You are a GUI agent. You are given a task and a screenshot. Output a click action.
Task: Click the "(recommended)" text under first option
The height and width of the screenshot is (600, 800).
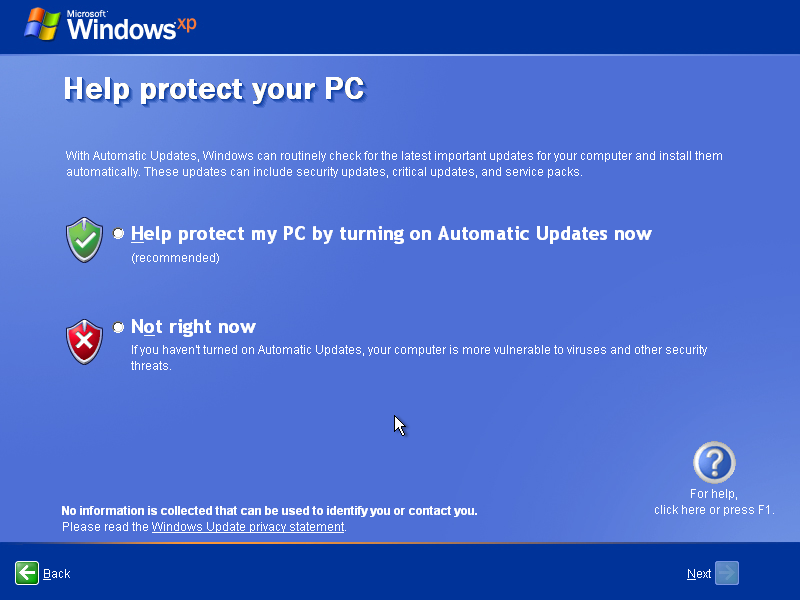coord(175,258)
